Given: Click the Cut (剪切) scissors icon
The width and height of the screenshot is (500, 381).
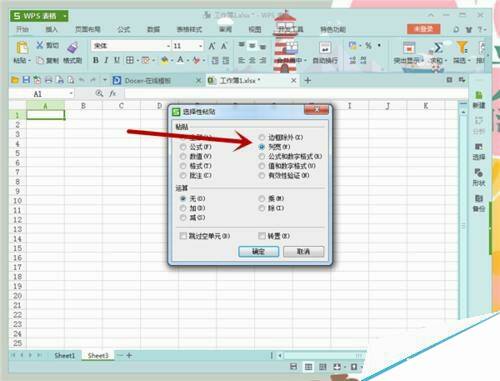Looking at the screenshot, I should 40,45.
